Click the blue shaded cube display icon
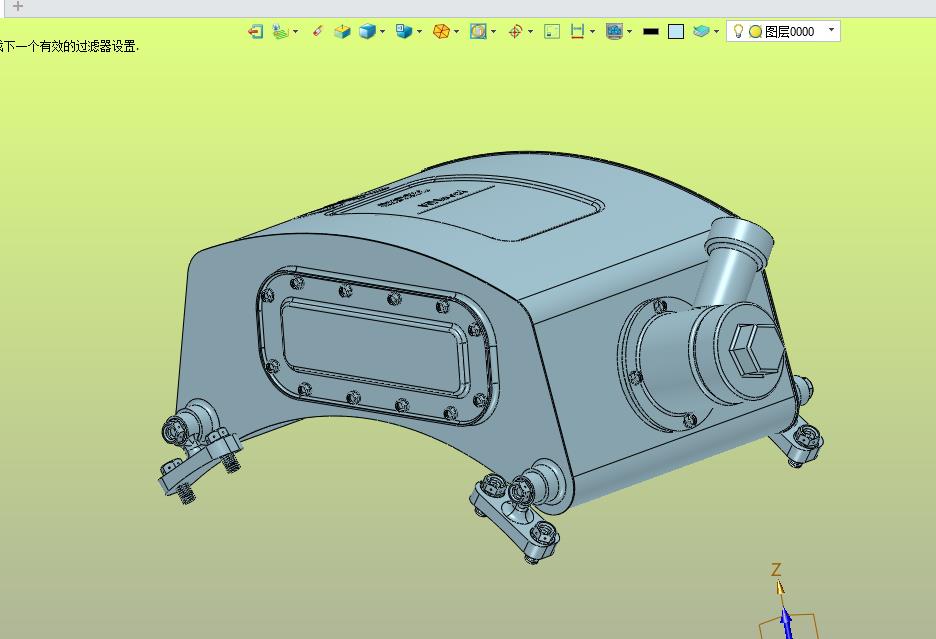936x639 pixels. (367, 32)
